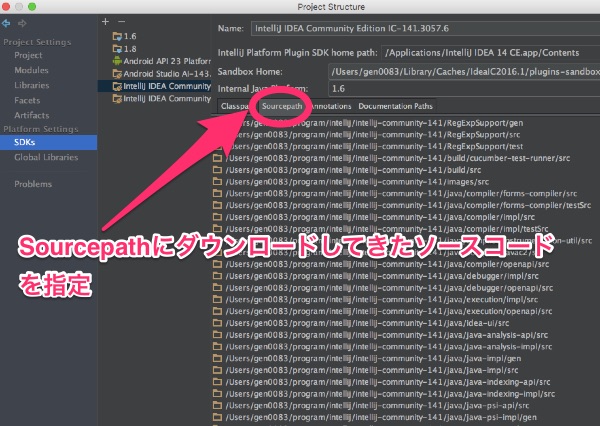The height and width of the screenshot is (426, 600).
Task: Select the java/compiler/openapi/src path
Action: point(387,264)
